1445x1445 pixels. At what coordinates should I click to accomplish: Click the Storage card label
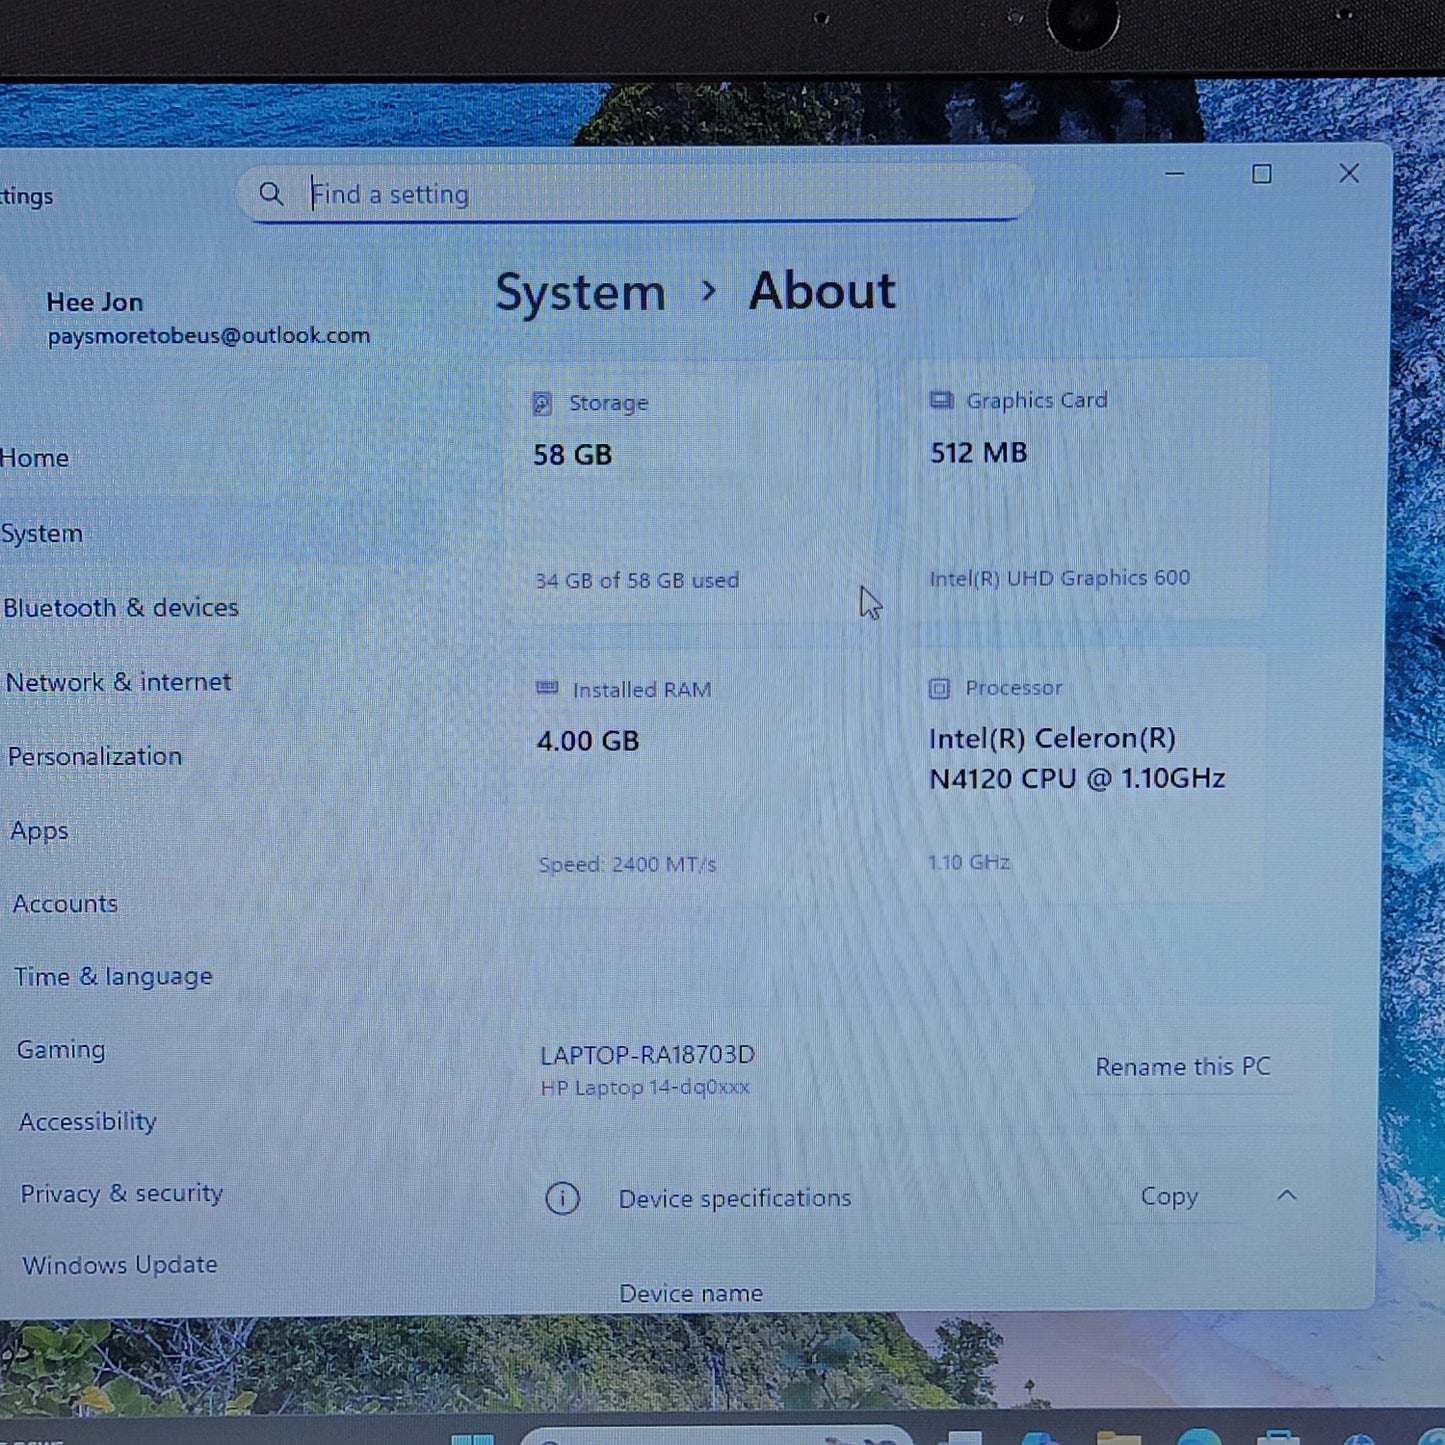[608, 403]
